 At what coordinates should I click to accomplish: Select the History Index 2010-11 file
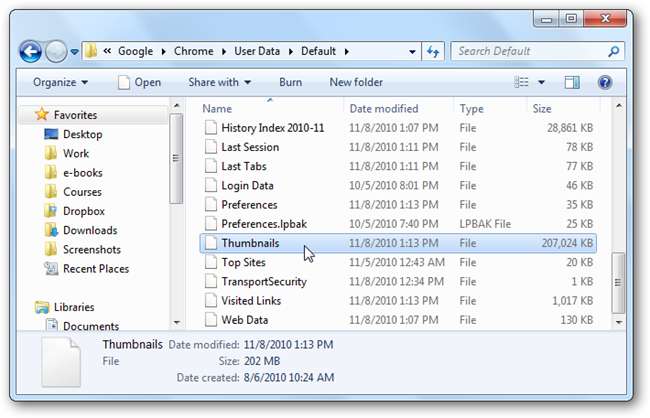[398, 128]
